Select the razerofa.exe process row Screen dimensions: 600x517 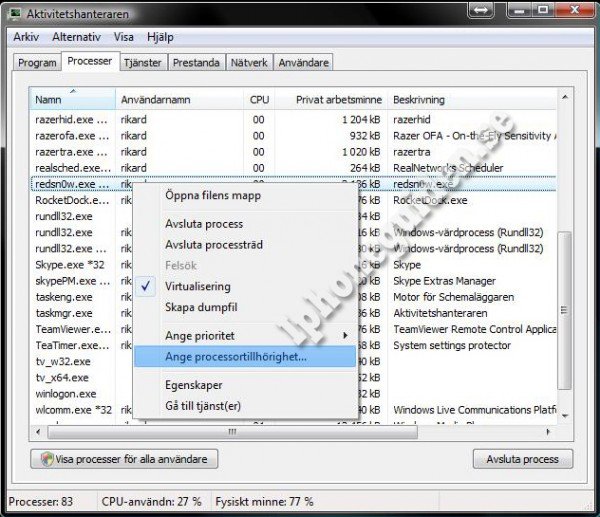(x=293, y=136)
